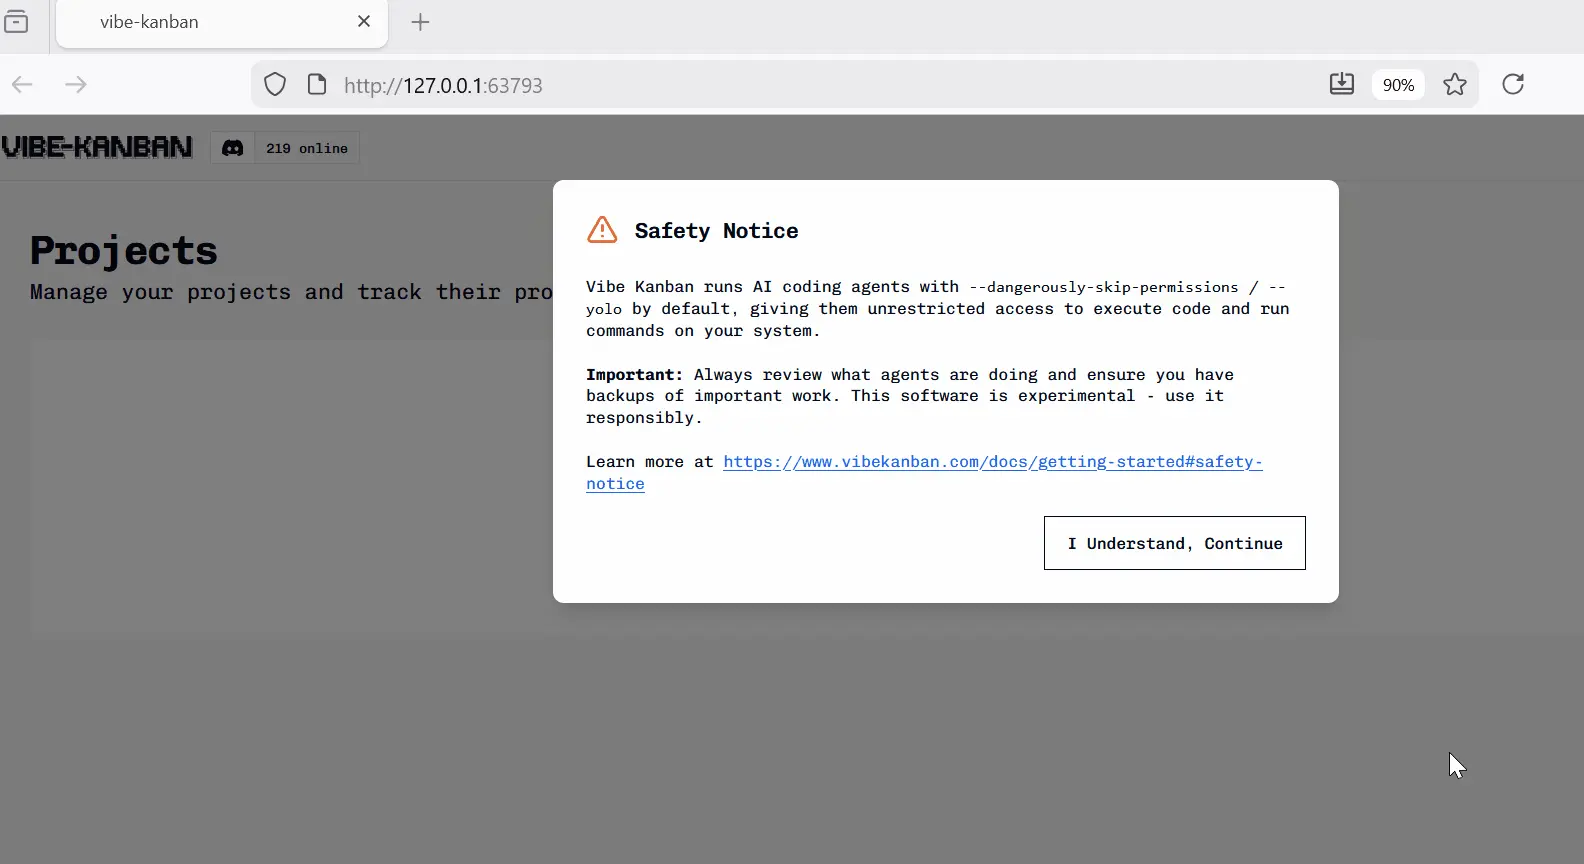Click the Safety Notice dialog heading
Image resolution: width=1584 pixels, height=864 pixels.
tap(716, 231)
